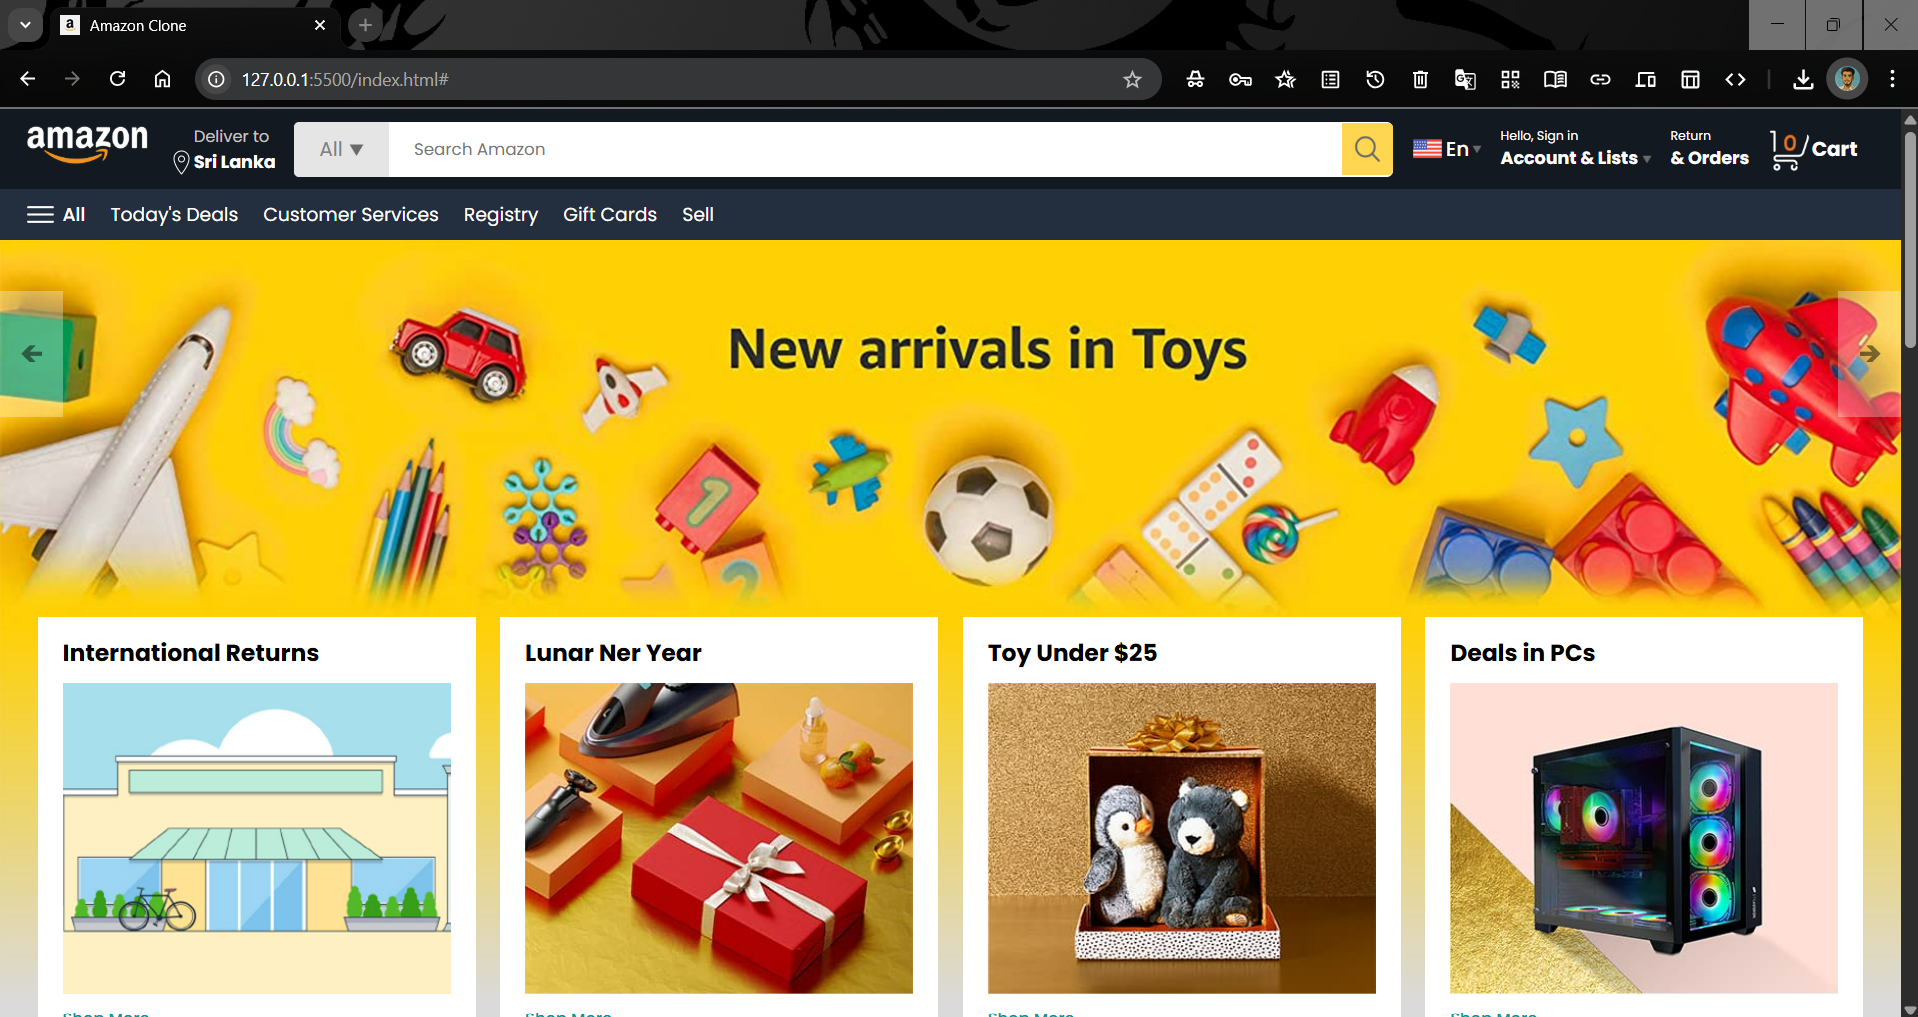This screenshot has width=1918, height=1017.
Task: Open the browser downloads icon
Action: pyautogui.click(x=1803, y=79)
